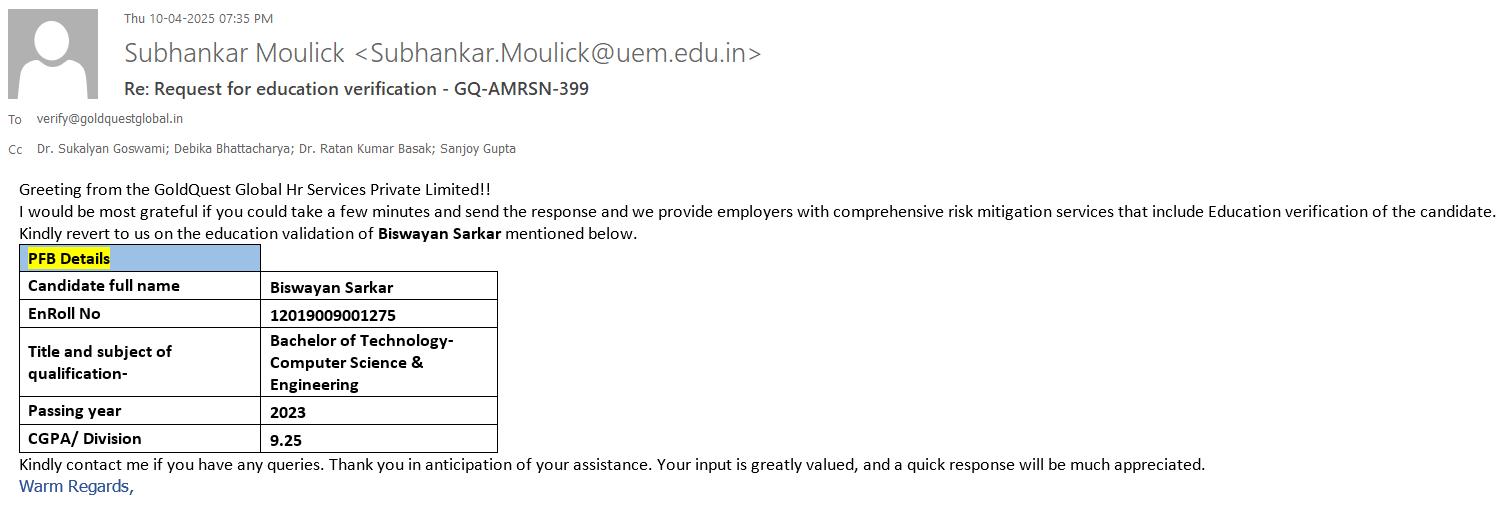This screenshot has height=506, width=1506.
Task: Click the email subject line
Action: click(x=356, y=89)
